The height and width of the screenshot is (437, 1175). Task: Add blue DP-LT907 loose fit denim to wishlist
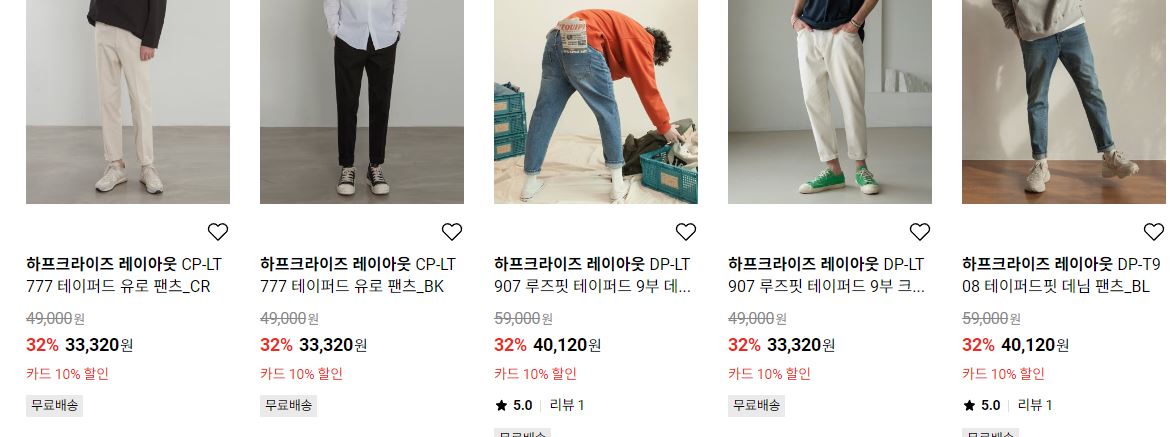686,232
